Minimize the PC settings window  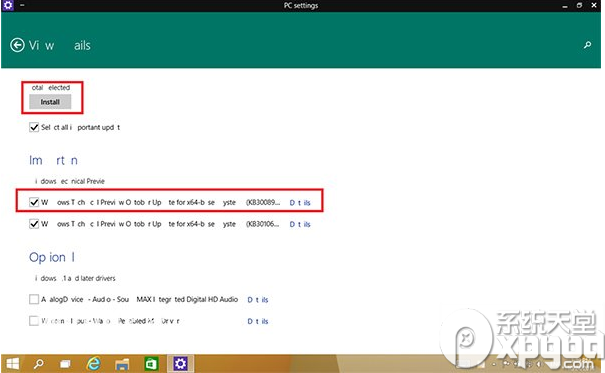pyautogui.click(x=565, y=6)
